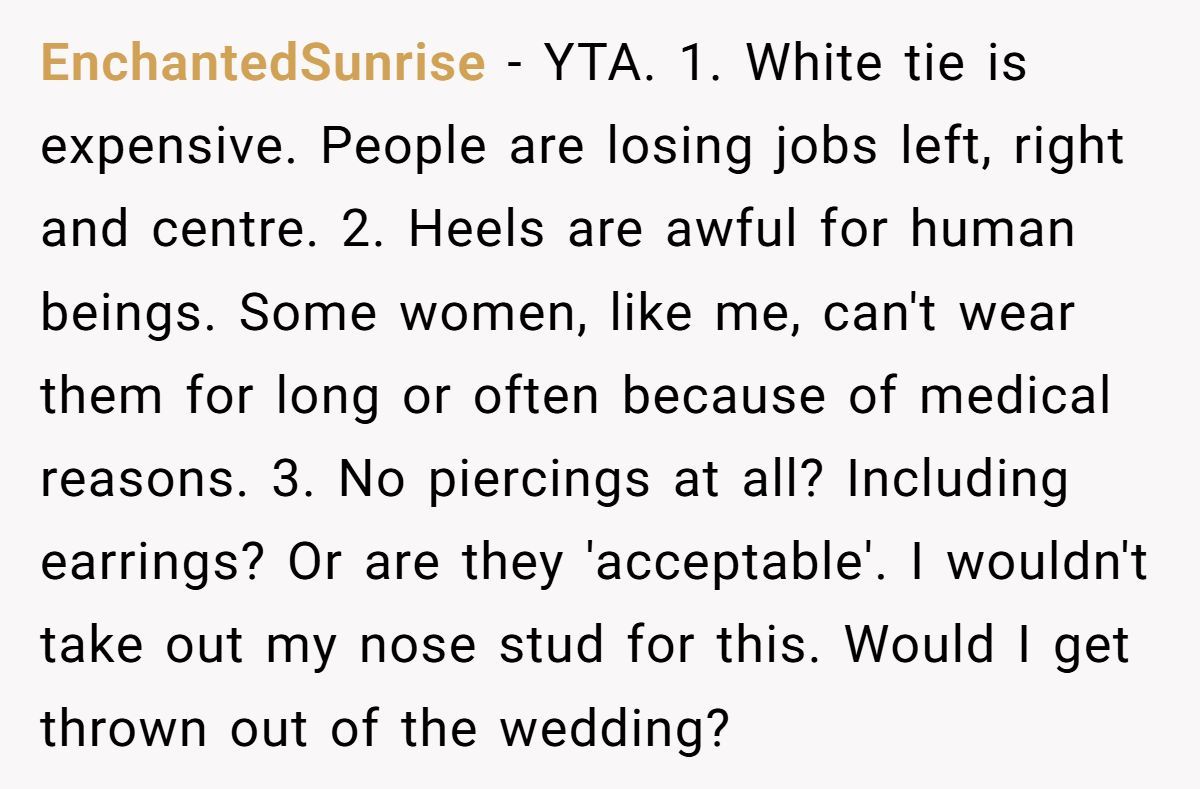Screen dimensions: 1200x789
Task: Click the word "Heels"
Action: (x=476, y=231)
